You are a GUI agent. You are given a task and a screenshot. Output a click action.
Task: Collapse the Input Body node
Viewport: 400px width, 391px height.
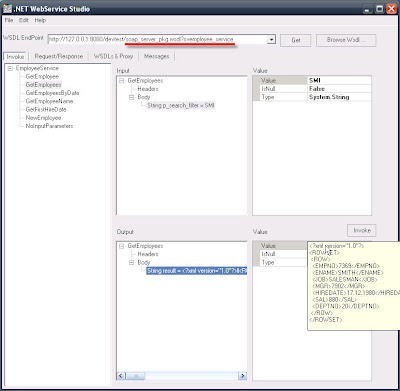click(x=132, y=97)
